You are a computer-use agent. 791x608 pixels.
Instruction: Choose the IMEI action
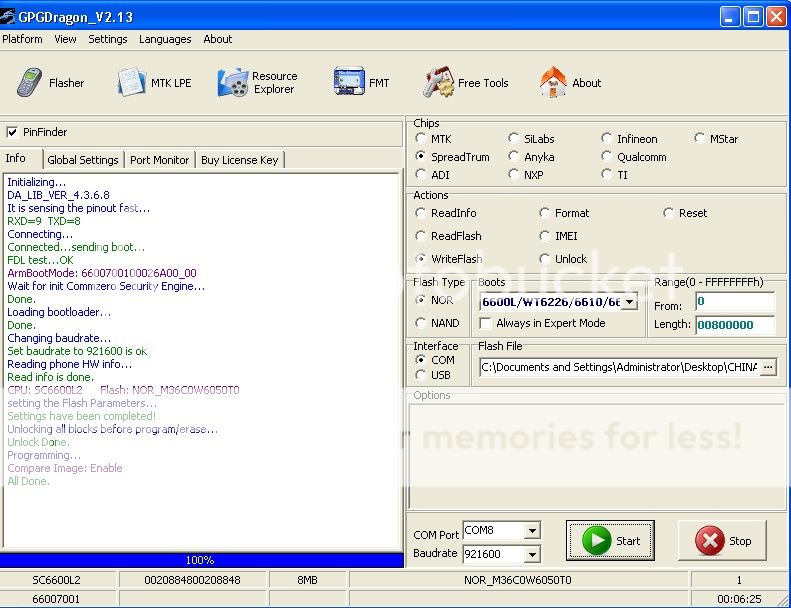point(544,236)
